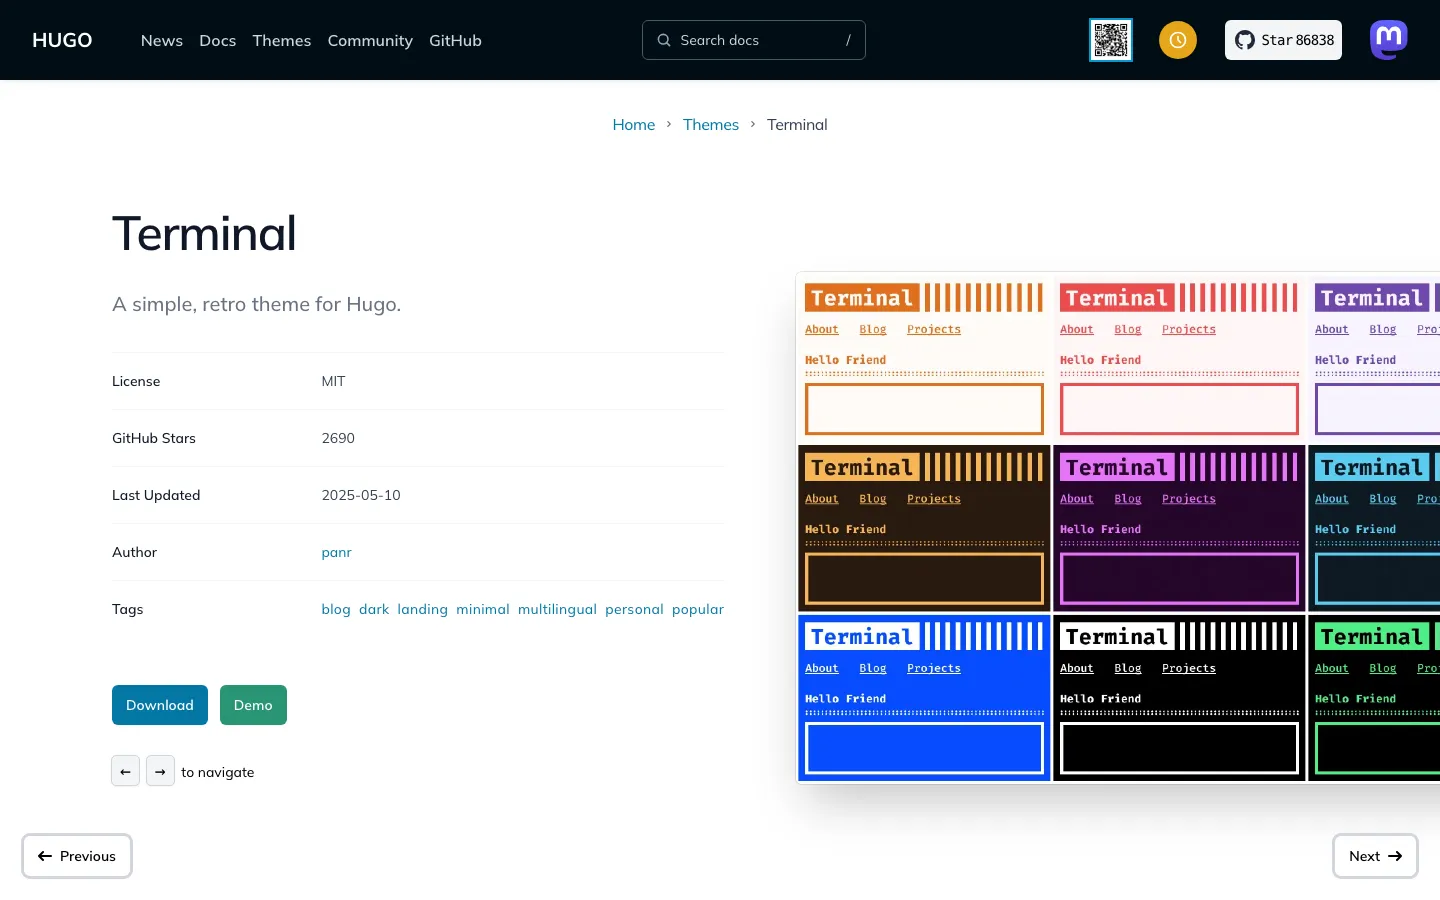
Task: Open the QR code icon in header
Action: [1111, 40]
